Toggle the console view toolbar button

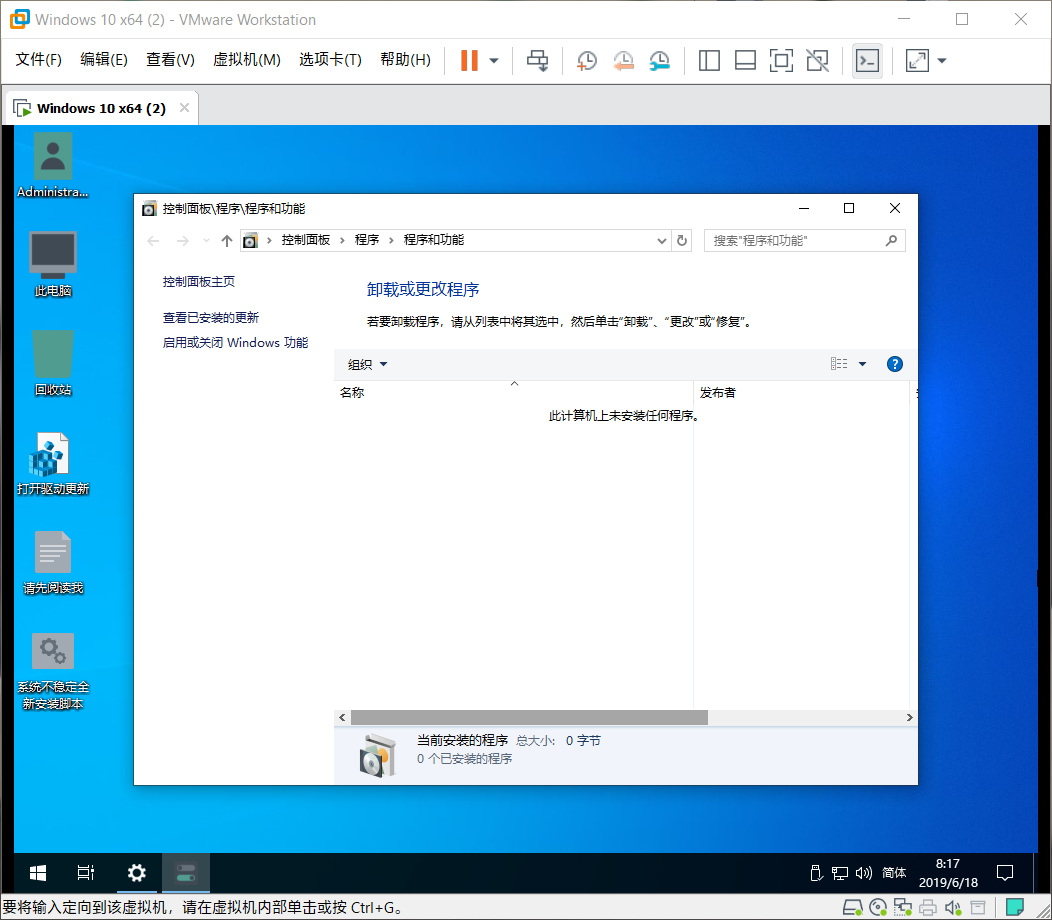tap(867, 60)
